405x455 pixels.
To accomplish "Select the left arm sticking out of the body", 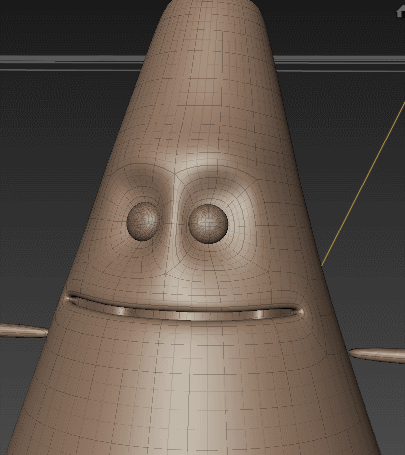I will [x=24, y=330].
